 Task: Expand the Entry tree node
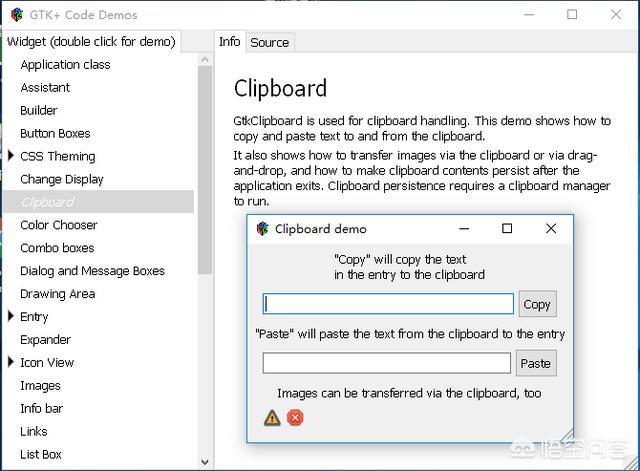click(x=11, y=316)
